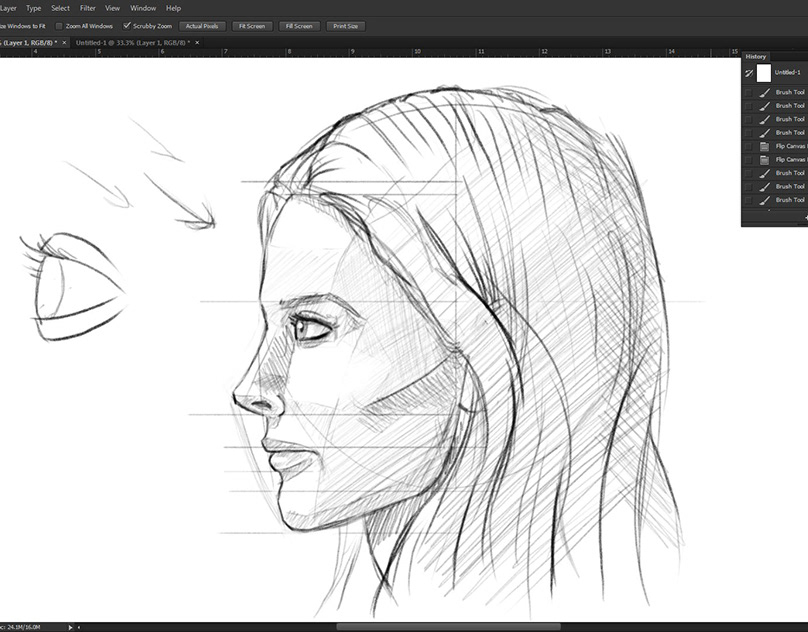Click the horizontal scrollbar thumb at bottom
The image size is (808, 632).
pos(448,627)
